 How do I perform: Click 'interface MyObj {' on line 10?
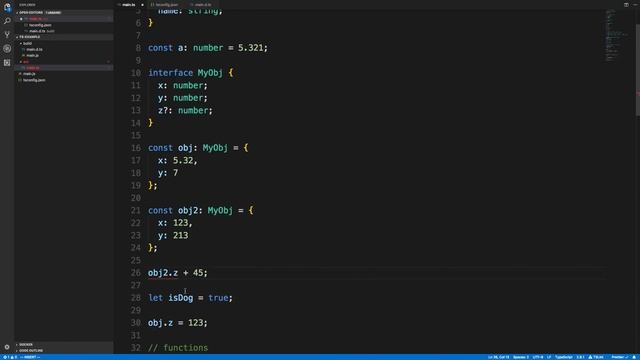point(191,73)
